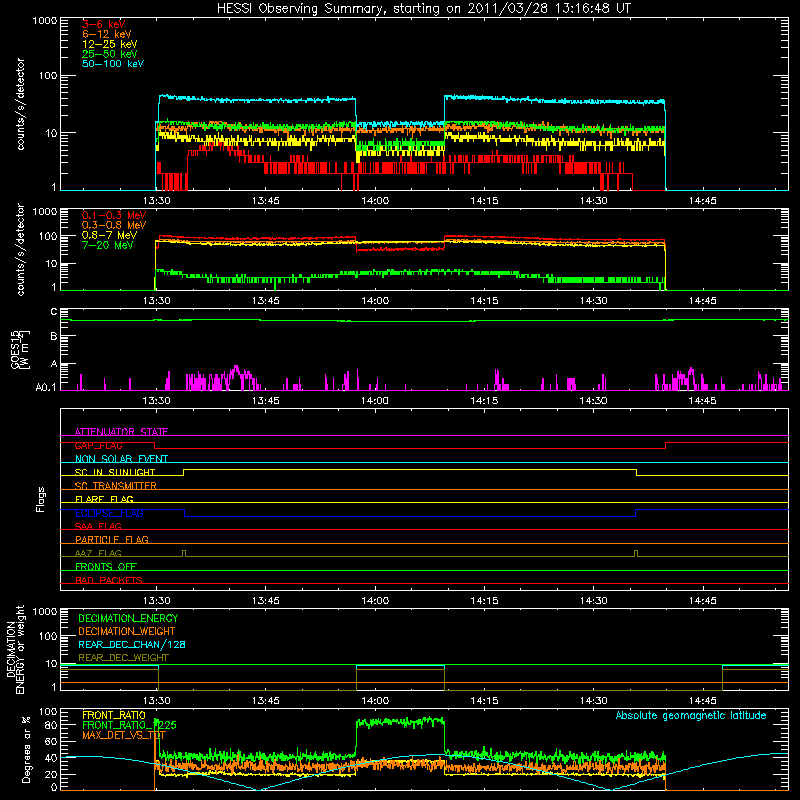Select the SC_IN_SUNLIGHT flag label

point(115,472)
